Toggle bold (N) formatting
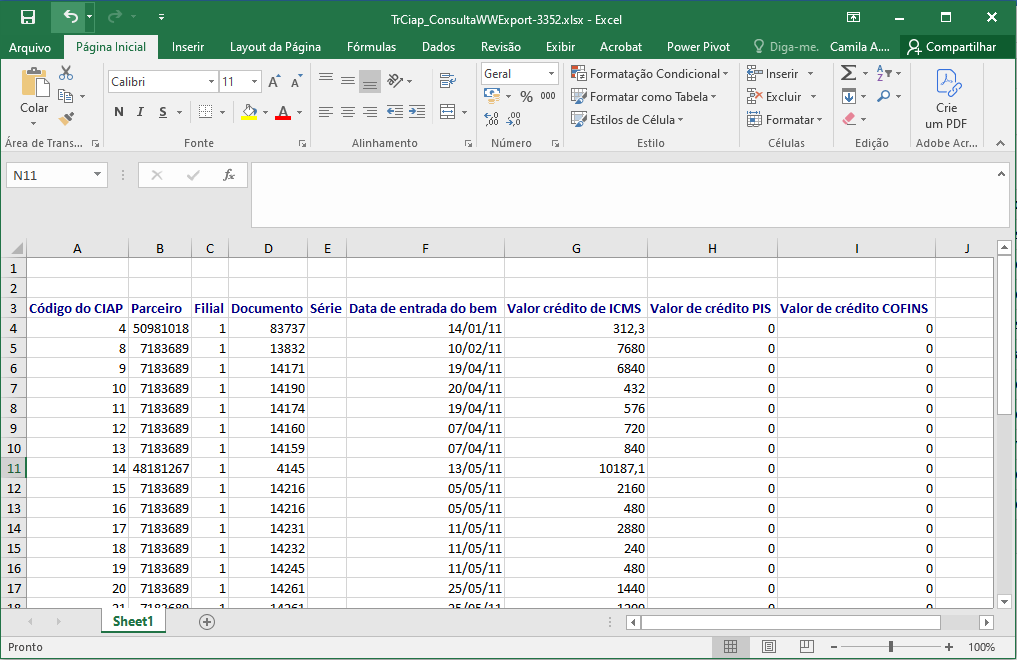Screen dimensions: 1017x660 (x=119, y=112)
